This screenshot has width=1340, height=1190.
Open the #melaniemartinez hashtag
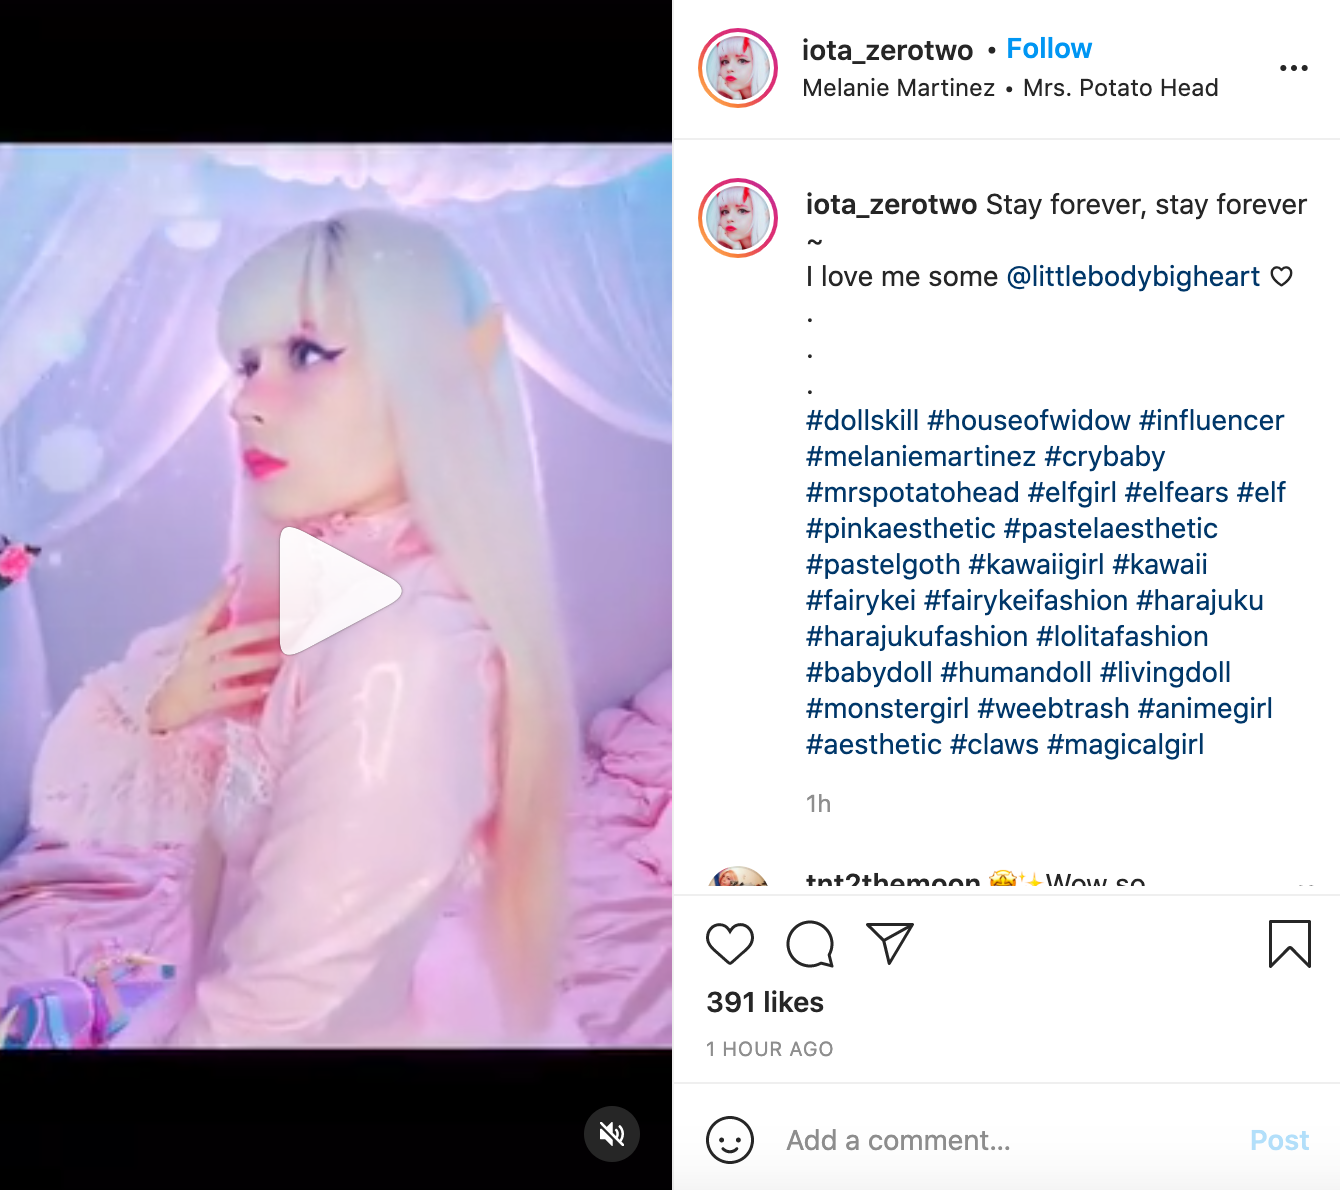921,457
